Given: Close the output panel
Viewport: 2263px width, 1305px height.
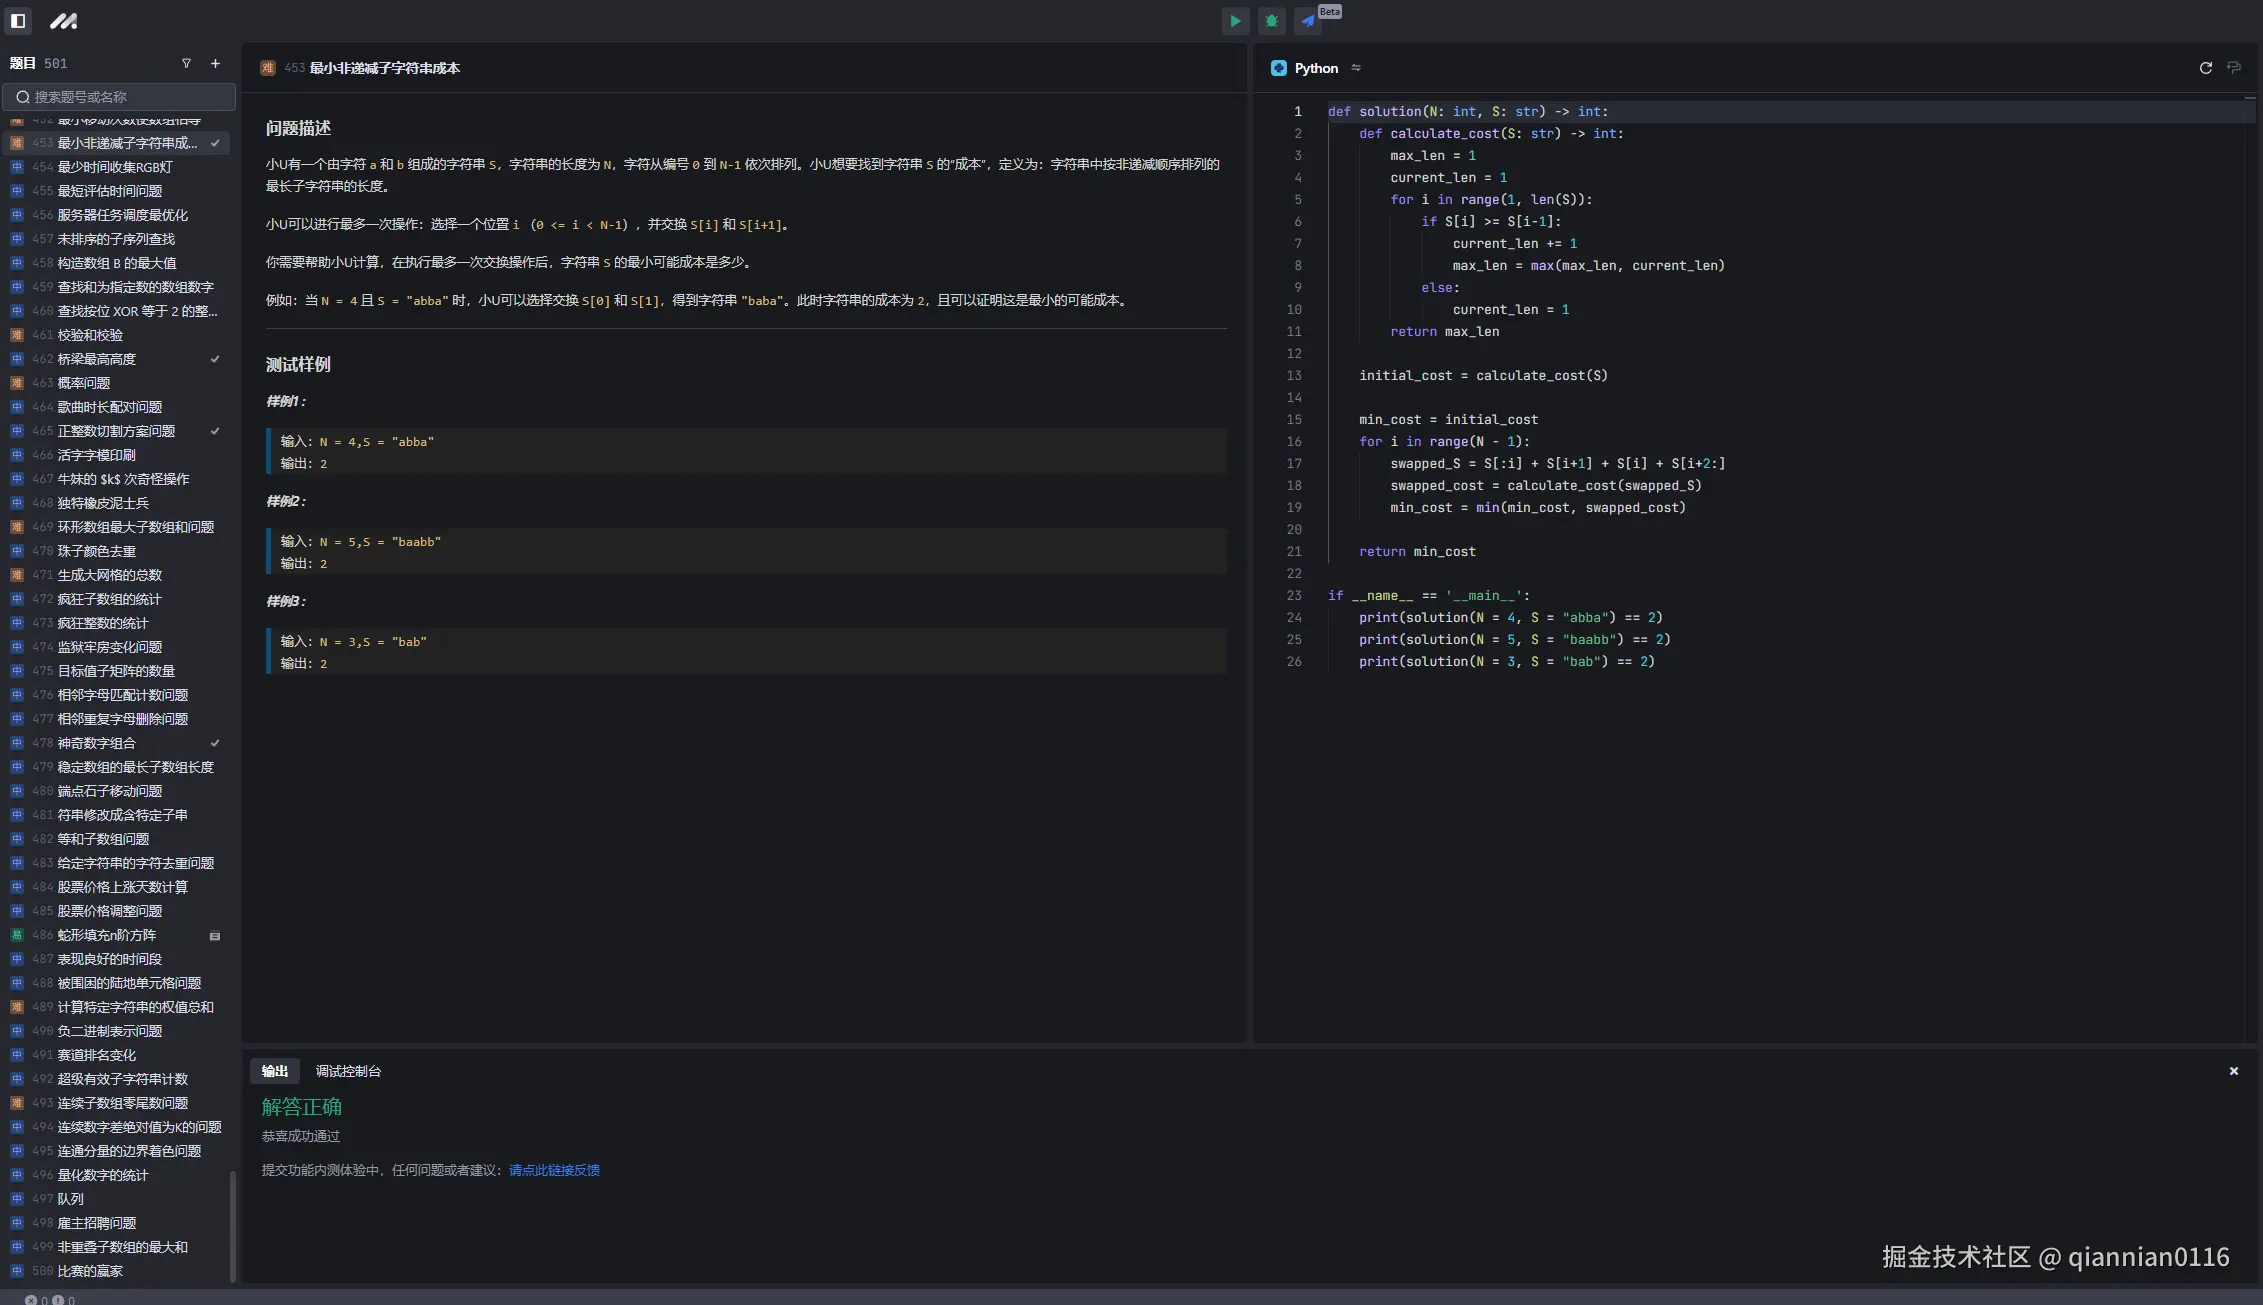Looking at the screenshot, I should (x=2233, y=1071).
